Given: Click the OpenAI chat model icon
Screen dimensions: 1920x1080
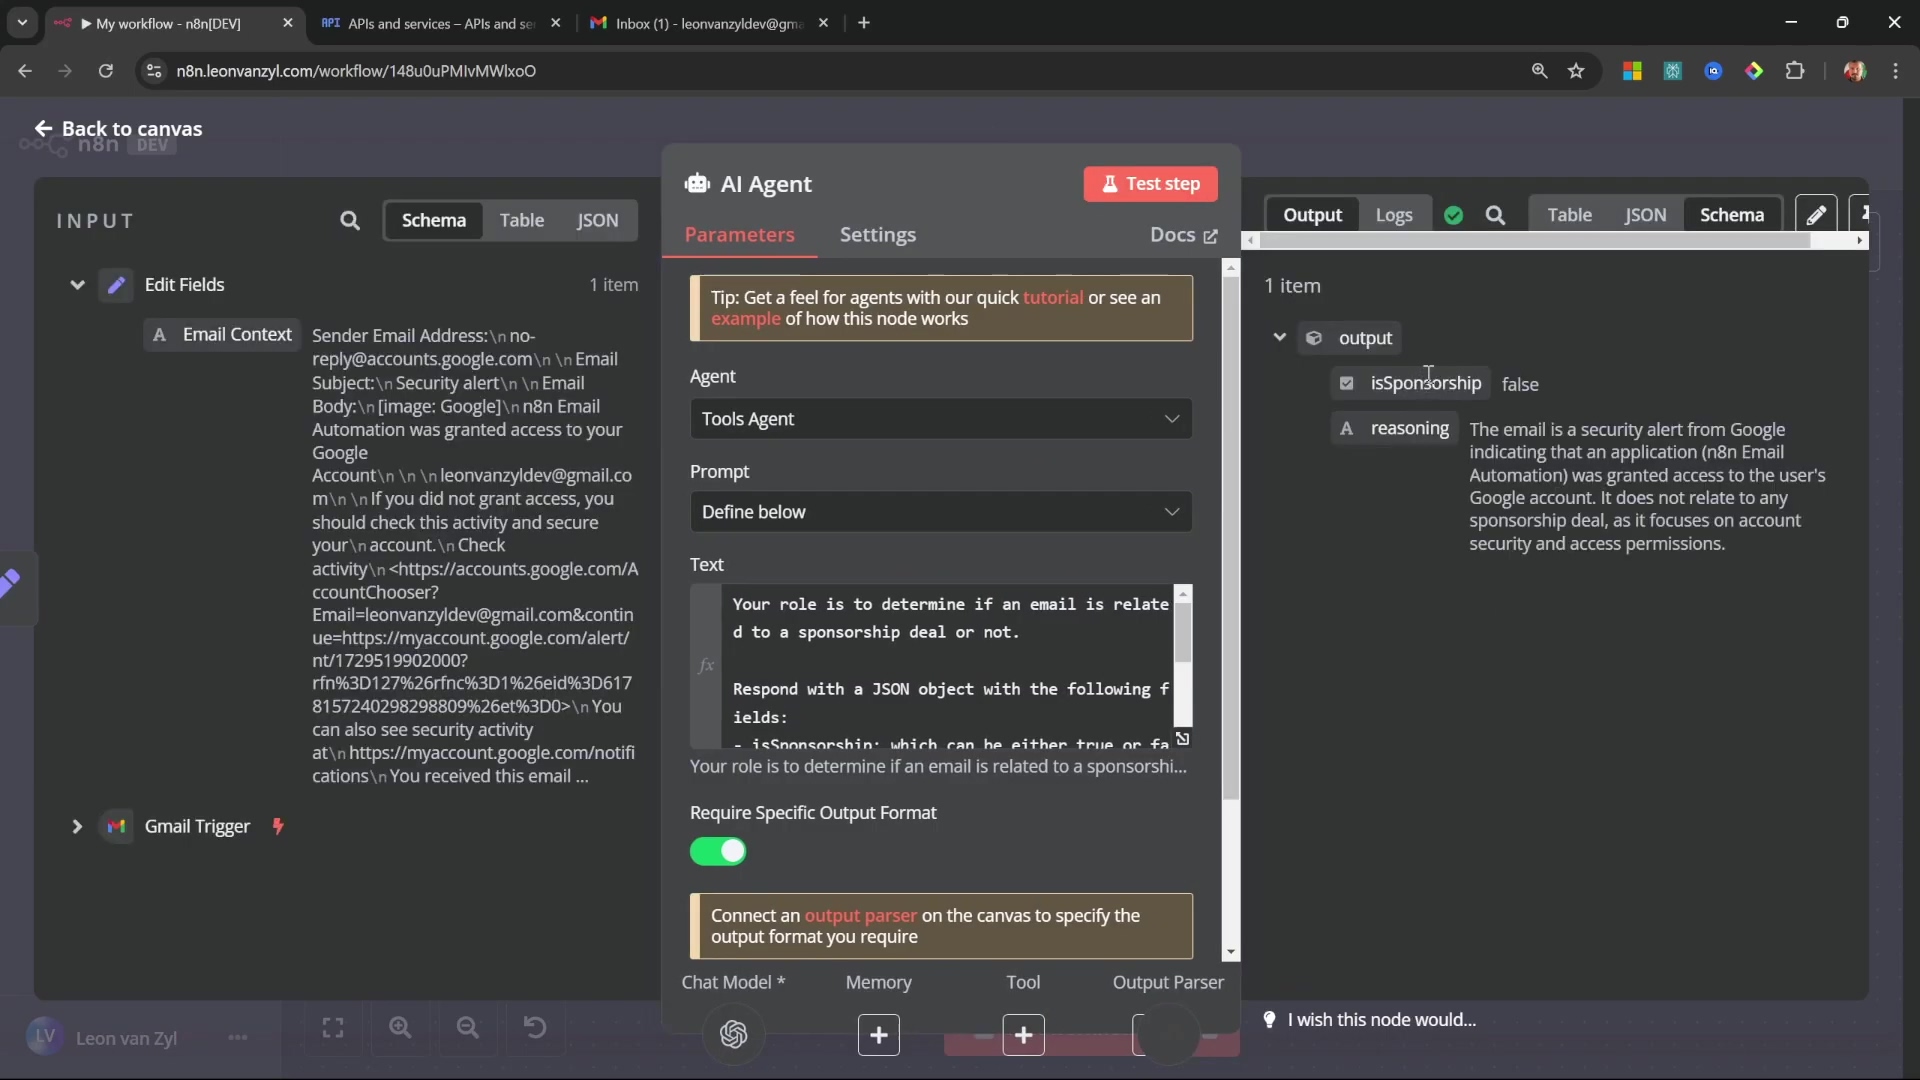Looking at the screenshot, I should pyautogui.click(x=733, y=1034).
